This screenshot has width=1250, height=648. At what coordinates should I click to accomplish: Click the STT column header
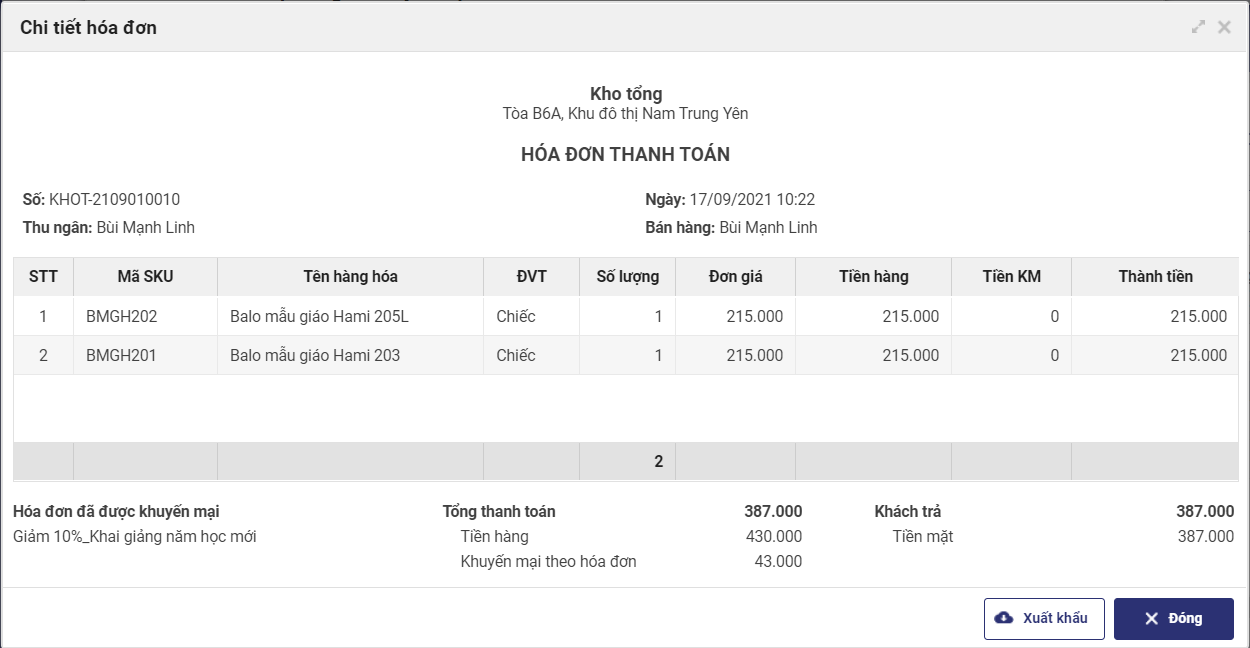(x=43, y=277)
